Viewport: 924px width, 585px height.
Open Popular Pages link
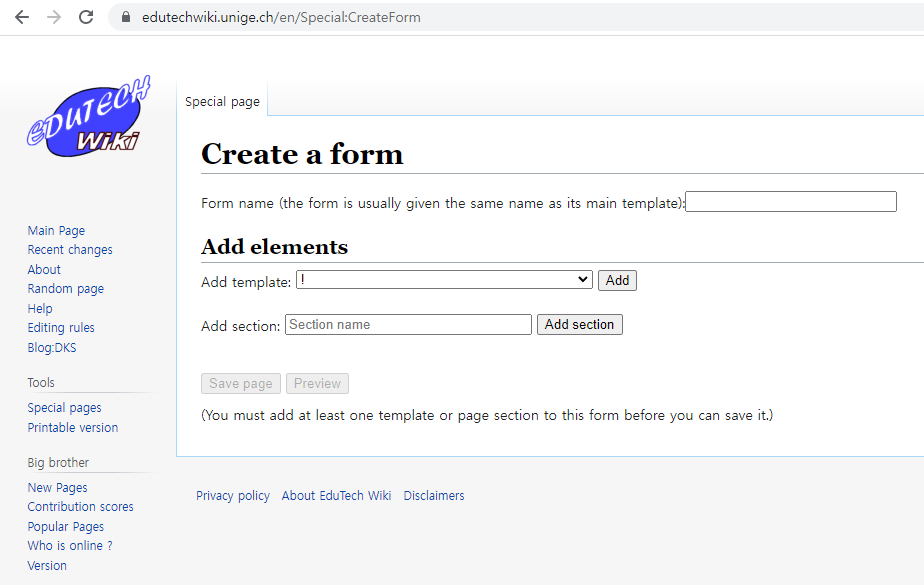click(x=65, y=527)
